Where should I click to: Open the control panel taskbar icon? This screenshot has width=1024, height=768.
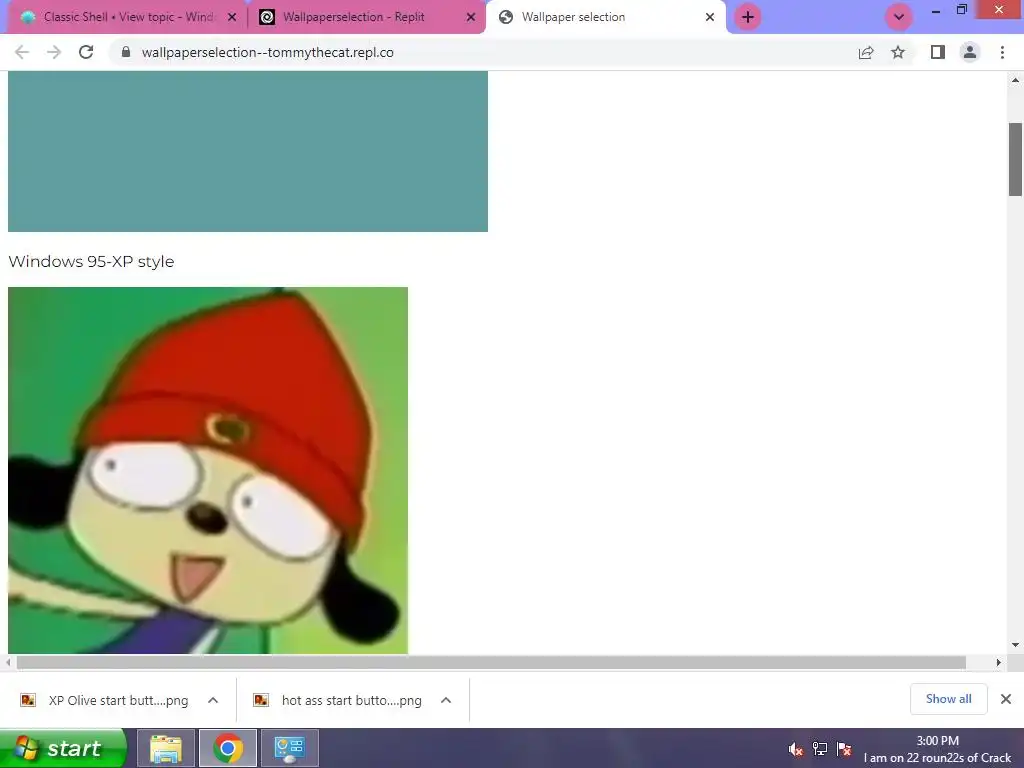point(289,748)
